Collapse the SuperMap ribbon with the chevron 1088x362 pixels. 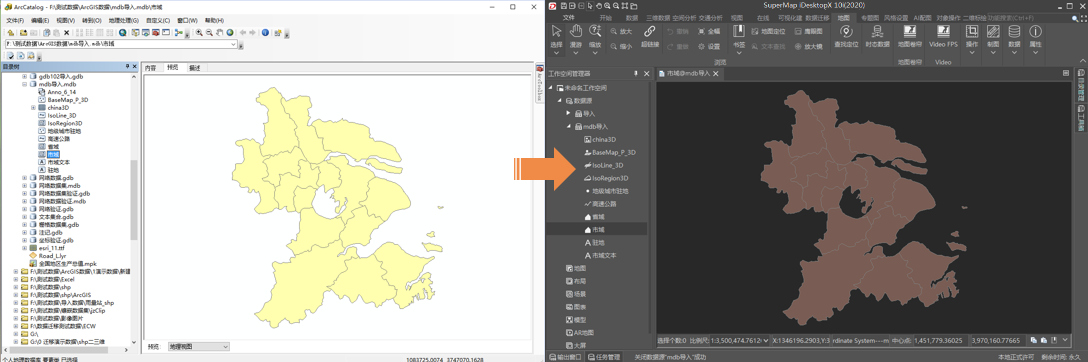(x=1082, y=61)
